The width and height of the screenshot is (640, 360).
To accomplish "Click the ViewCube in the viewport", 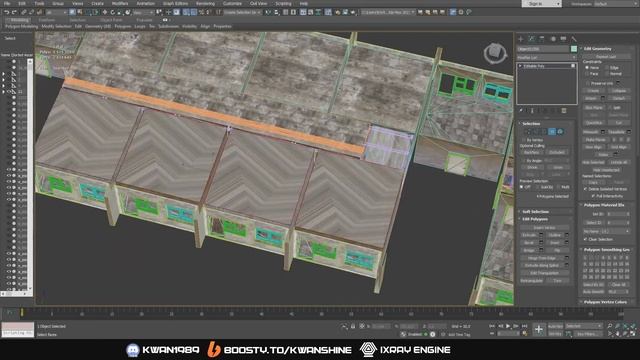I will click(x=495, y=53).
